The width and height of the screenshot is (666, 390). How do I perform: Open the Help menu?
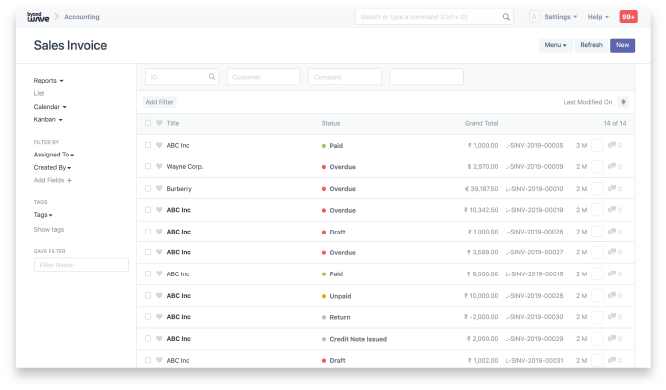tap(598, 17)
